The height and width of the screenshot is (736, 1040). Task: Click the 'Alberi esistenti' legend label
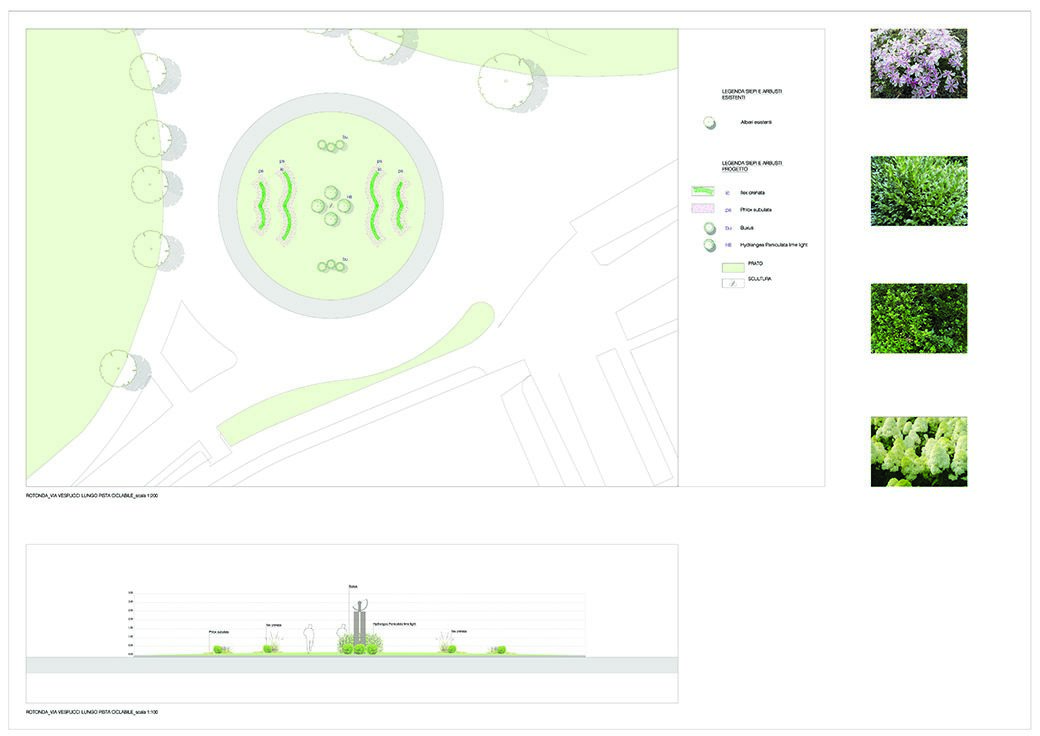755,123
